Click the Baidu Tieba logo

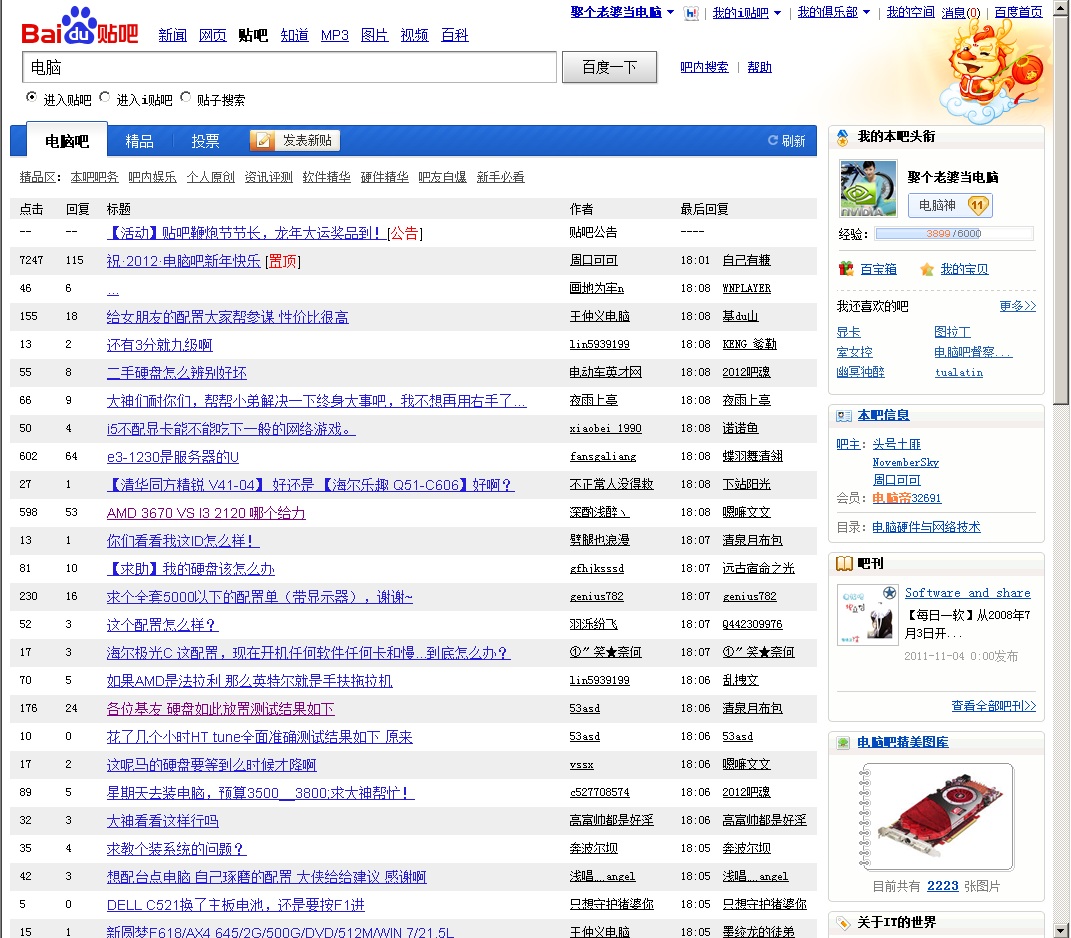tap(80, 26)
